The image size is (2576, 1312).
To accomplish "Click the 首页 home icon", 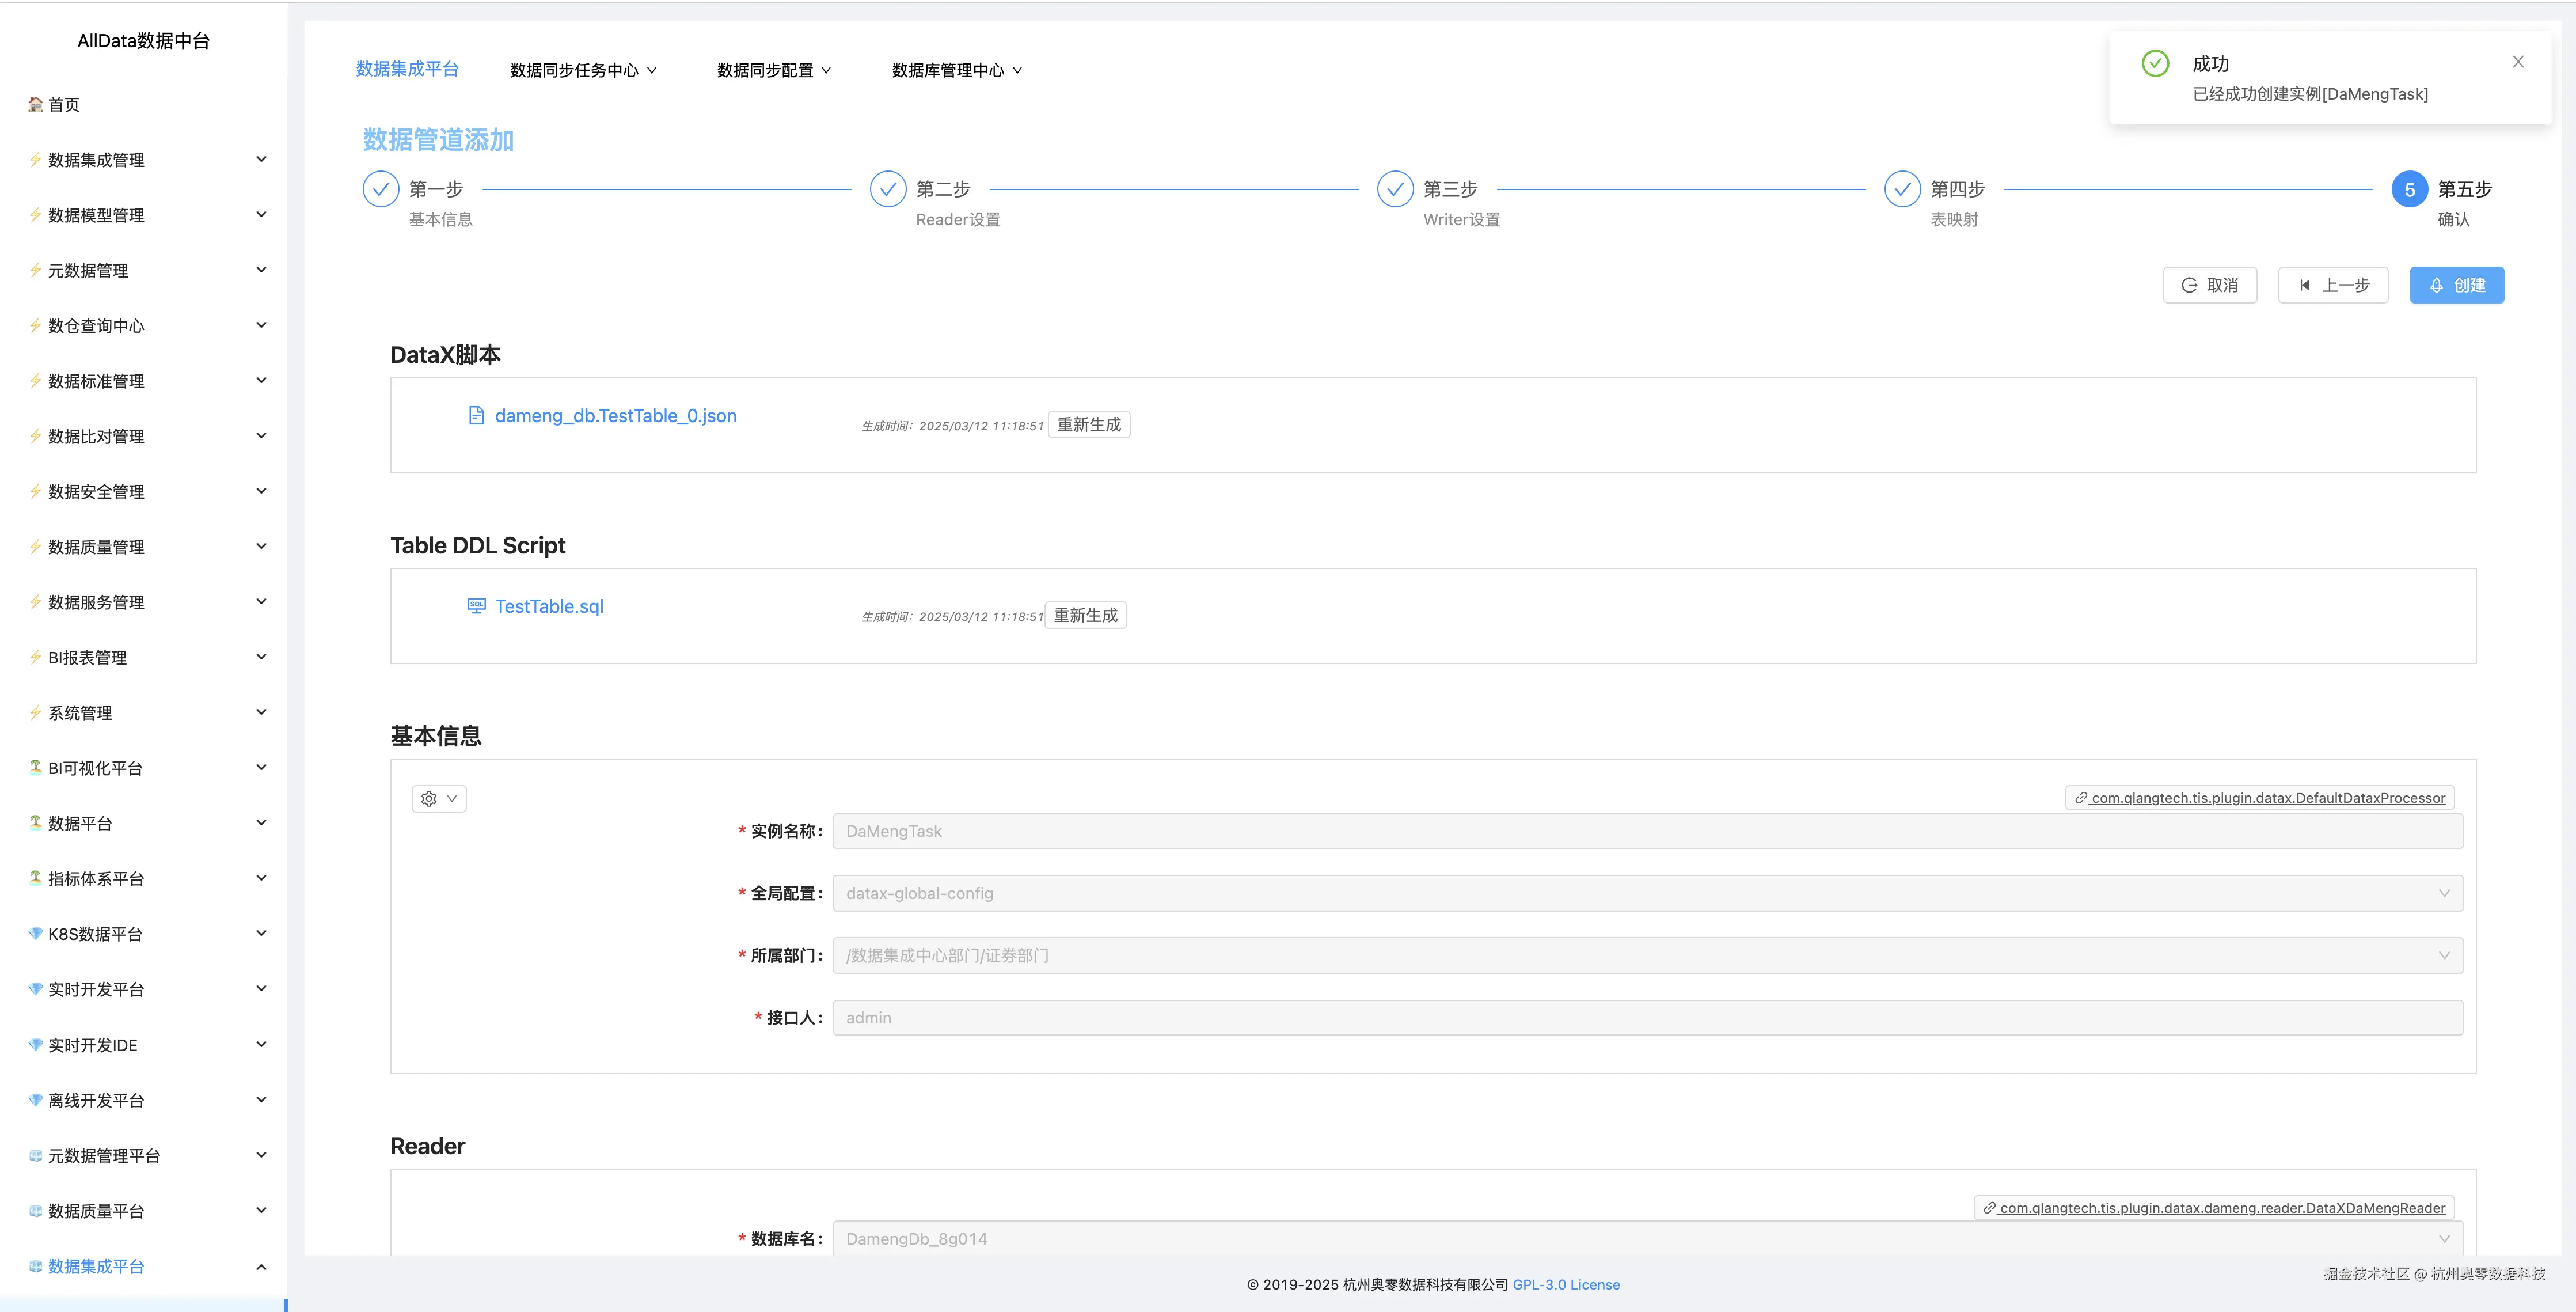I will [x=34, y=104].
